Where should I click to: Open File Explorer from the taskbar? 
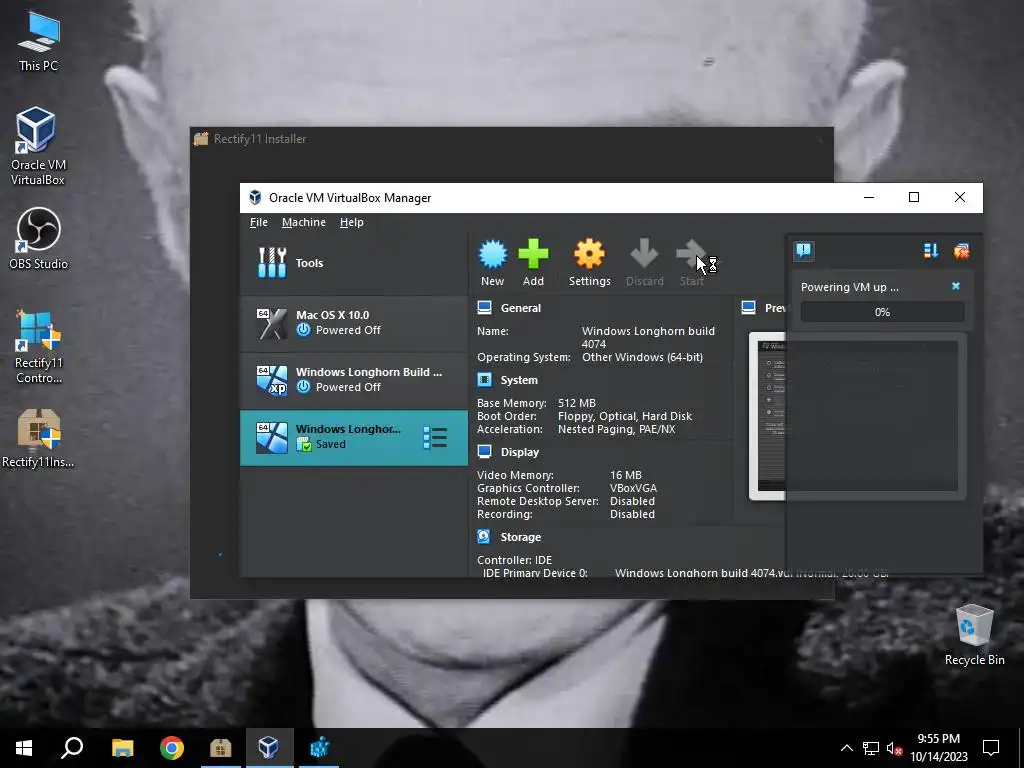[x=122, y=748]
